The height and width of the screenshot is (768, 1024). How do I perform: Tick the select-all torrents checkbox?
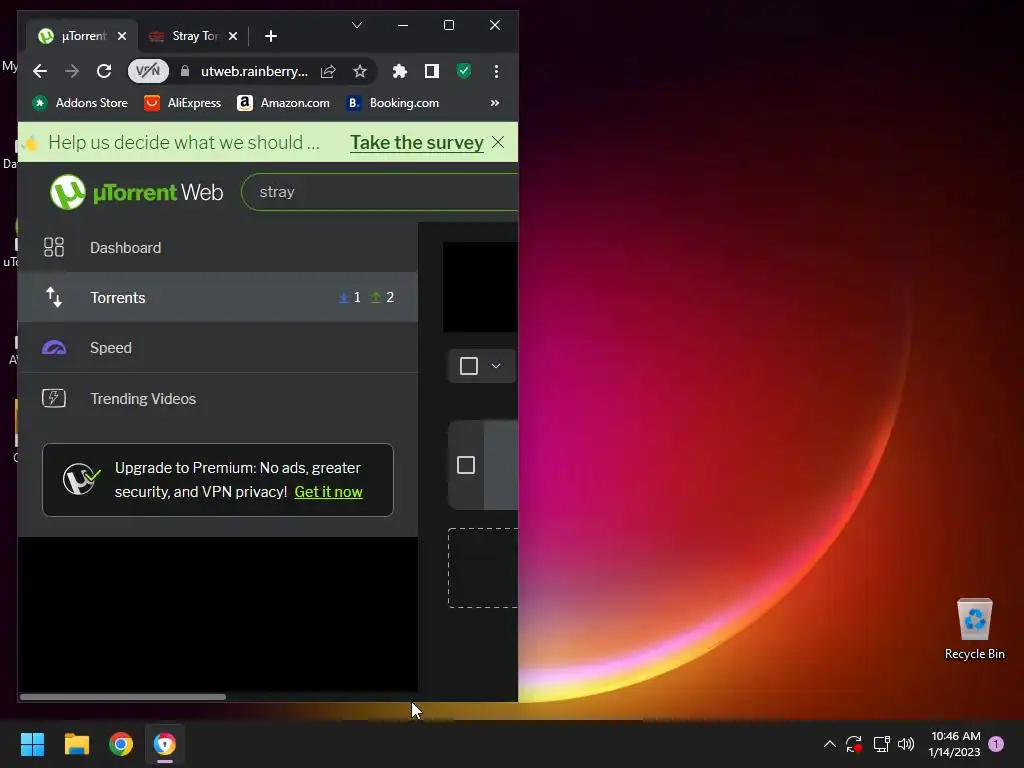(469, 366)
